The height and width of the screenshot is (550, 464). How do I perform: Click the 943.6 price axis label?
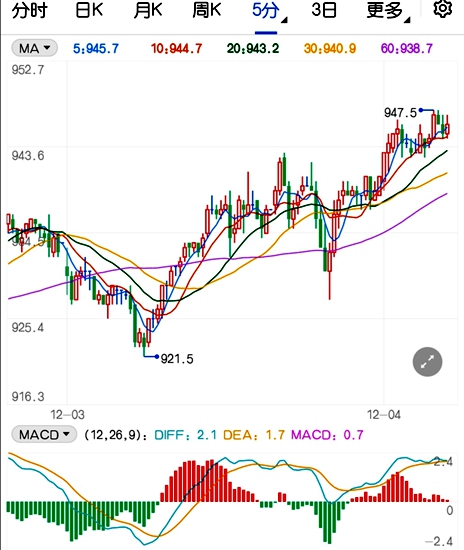28,156
